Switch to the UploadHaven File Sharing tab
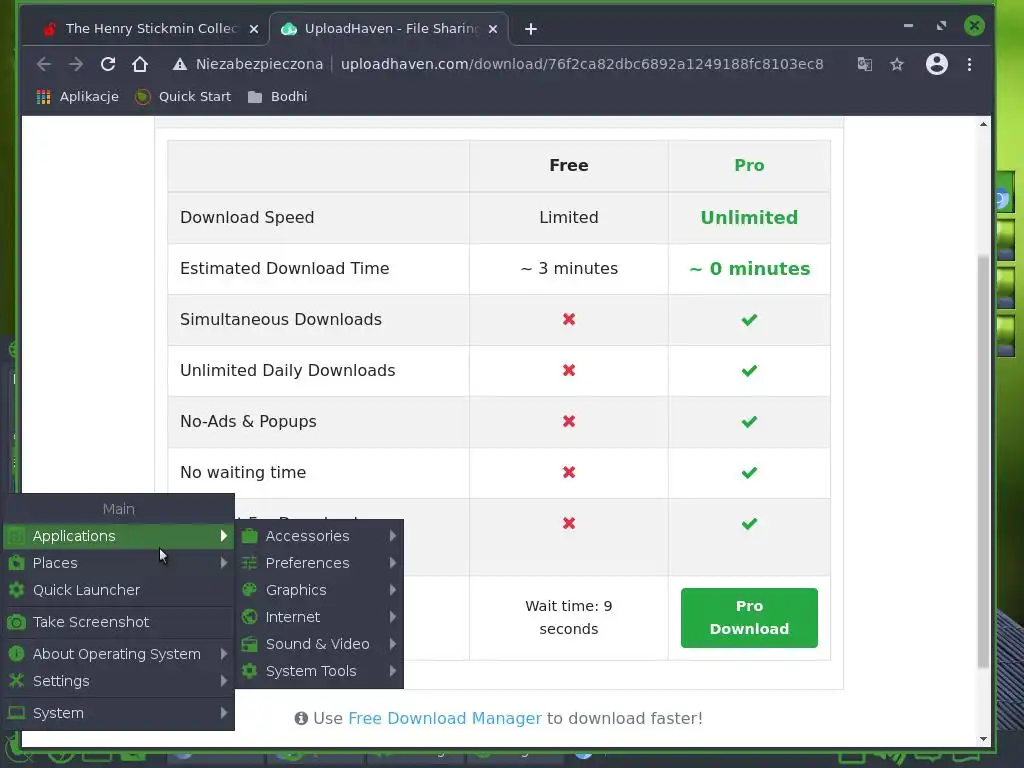 coord(389,29)
